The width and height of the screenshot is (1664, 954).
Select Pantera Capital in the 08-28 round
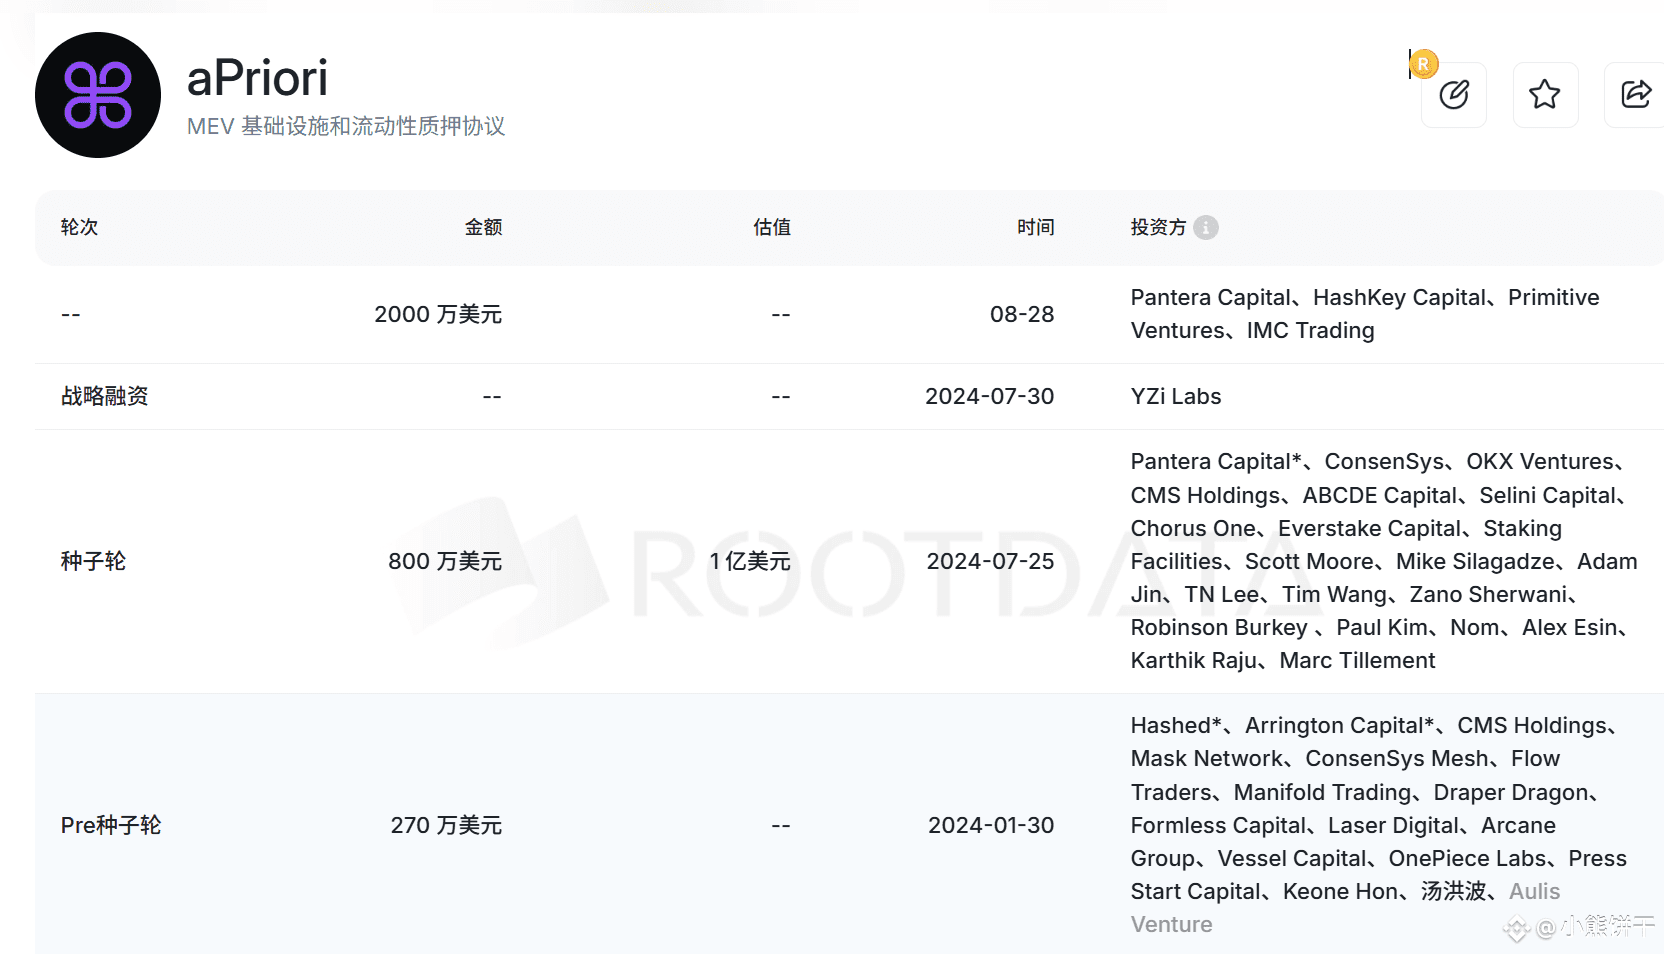(x=1211, y=297)
